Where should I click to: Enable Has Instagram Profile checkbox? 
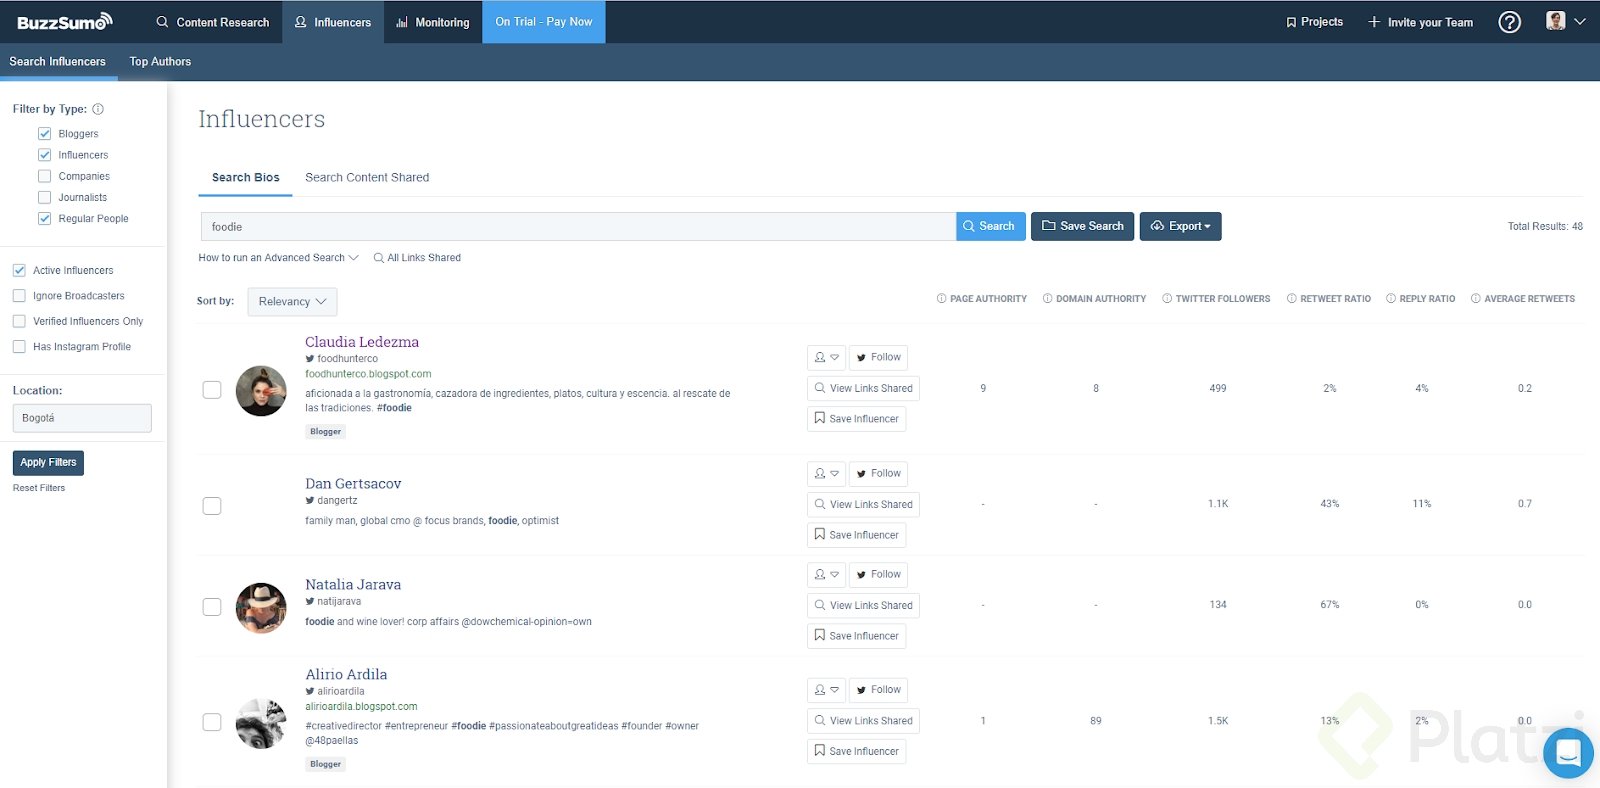(x=19, y=347)
